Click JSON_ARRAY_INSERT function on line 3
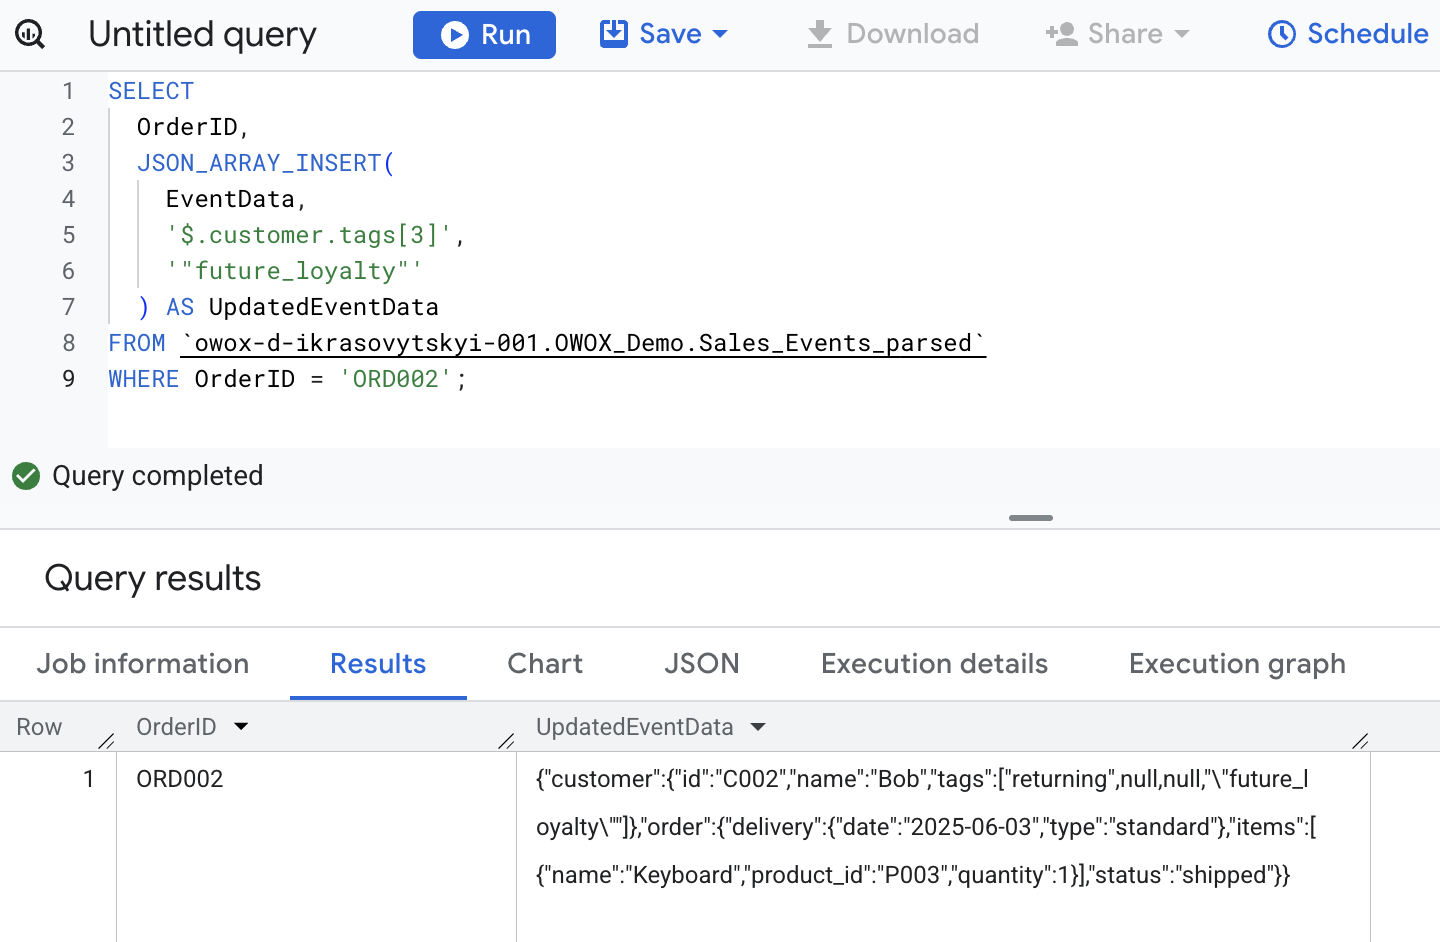 click(x=259, y=163)
